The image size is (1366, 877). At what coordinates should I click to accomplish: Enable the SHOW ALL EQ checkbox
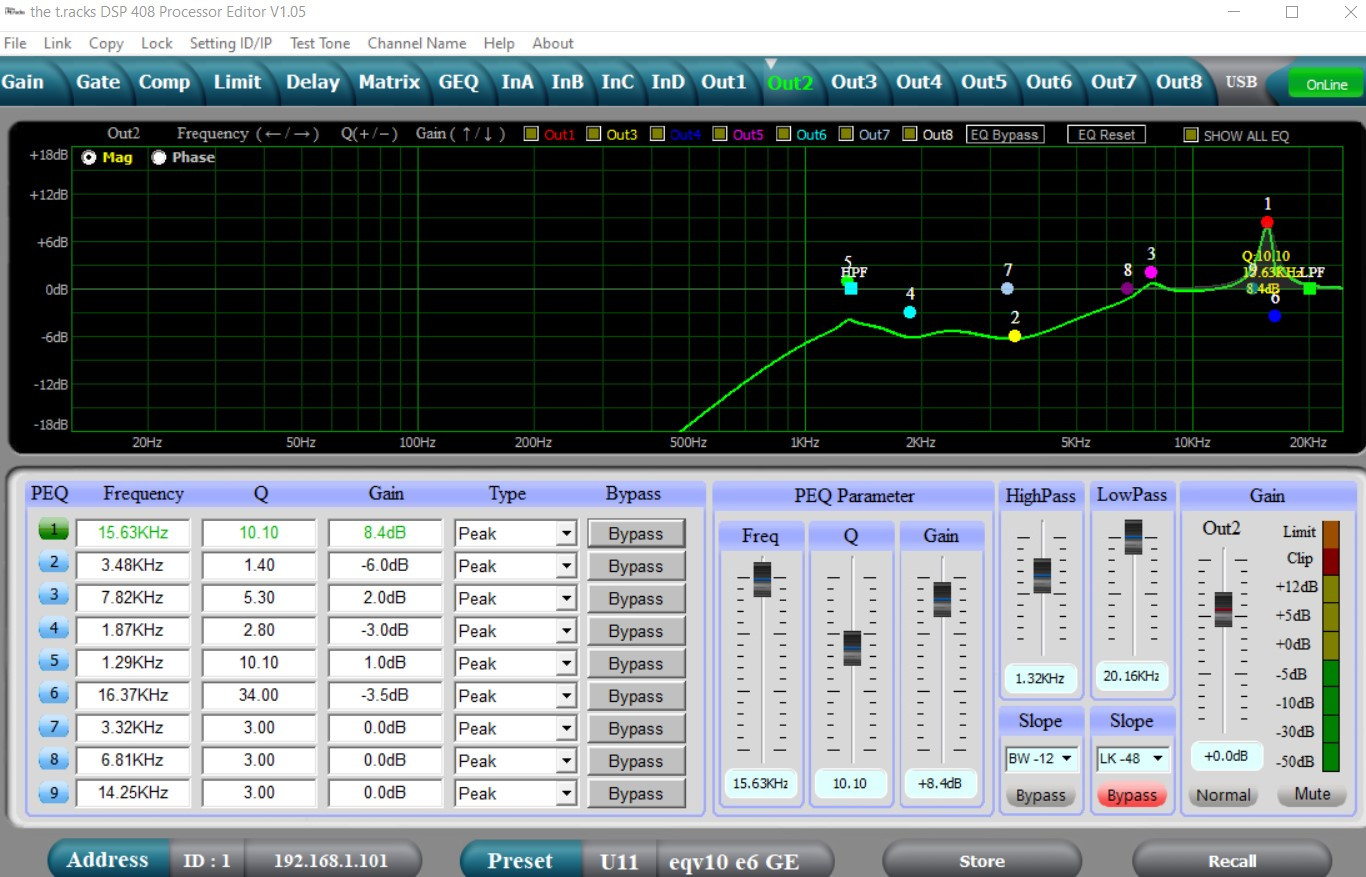pyautogui.click(x=1191, y=135)
